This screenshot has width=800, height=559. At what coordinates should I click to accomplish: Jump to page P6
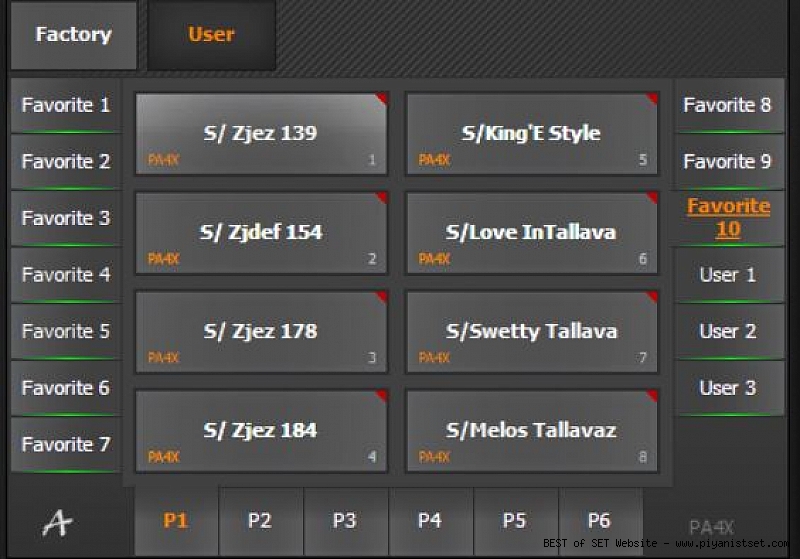pos(599,521)
